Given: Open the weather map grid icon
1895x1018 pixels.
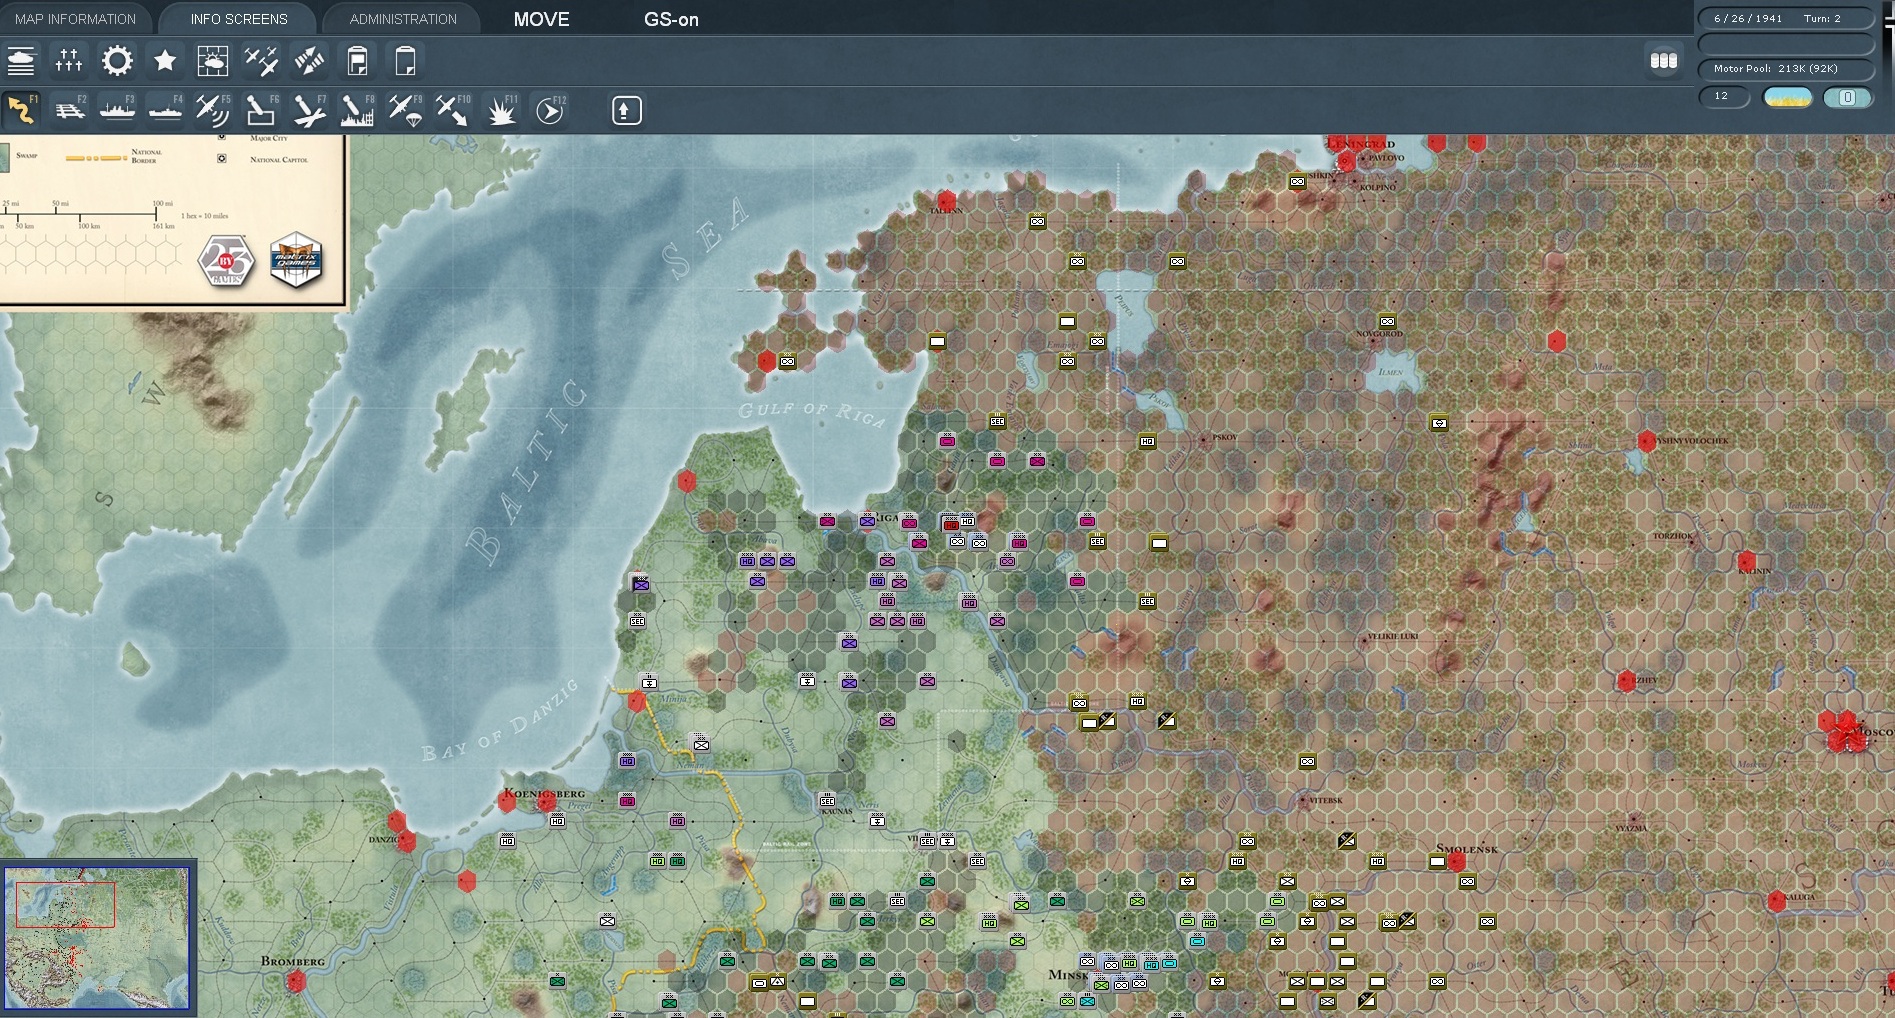Looking at the screenshot, I should [213, 61].
